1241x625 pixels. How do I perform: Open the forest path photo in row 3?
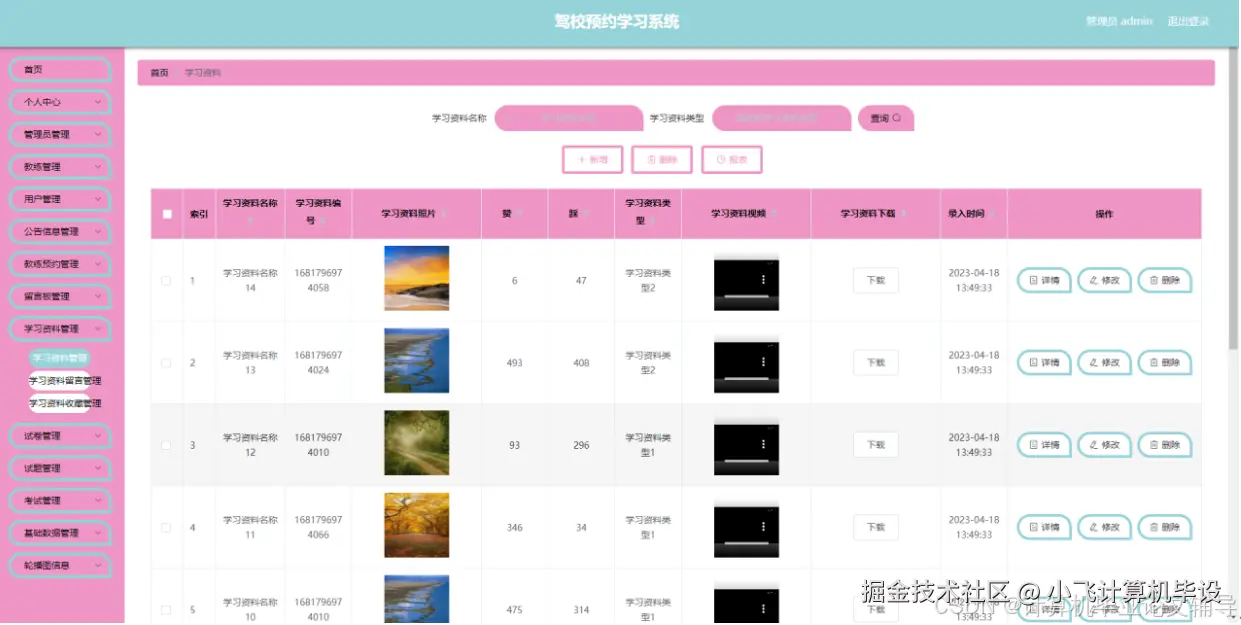pyautogui.click(x=416, y=443)
